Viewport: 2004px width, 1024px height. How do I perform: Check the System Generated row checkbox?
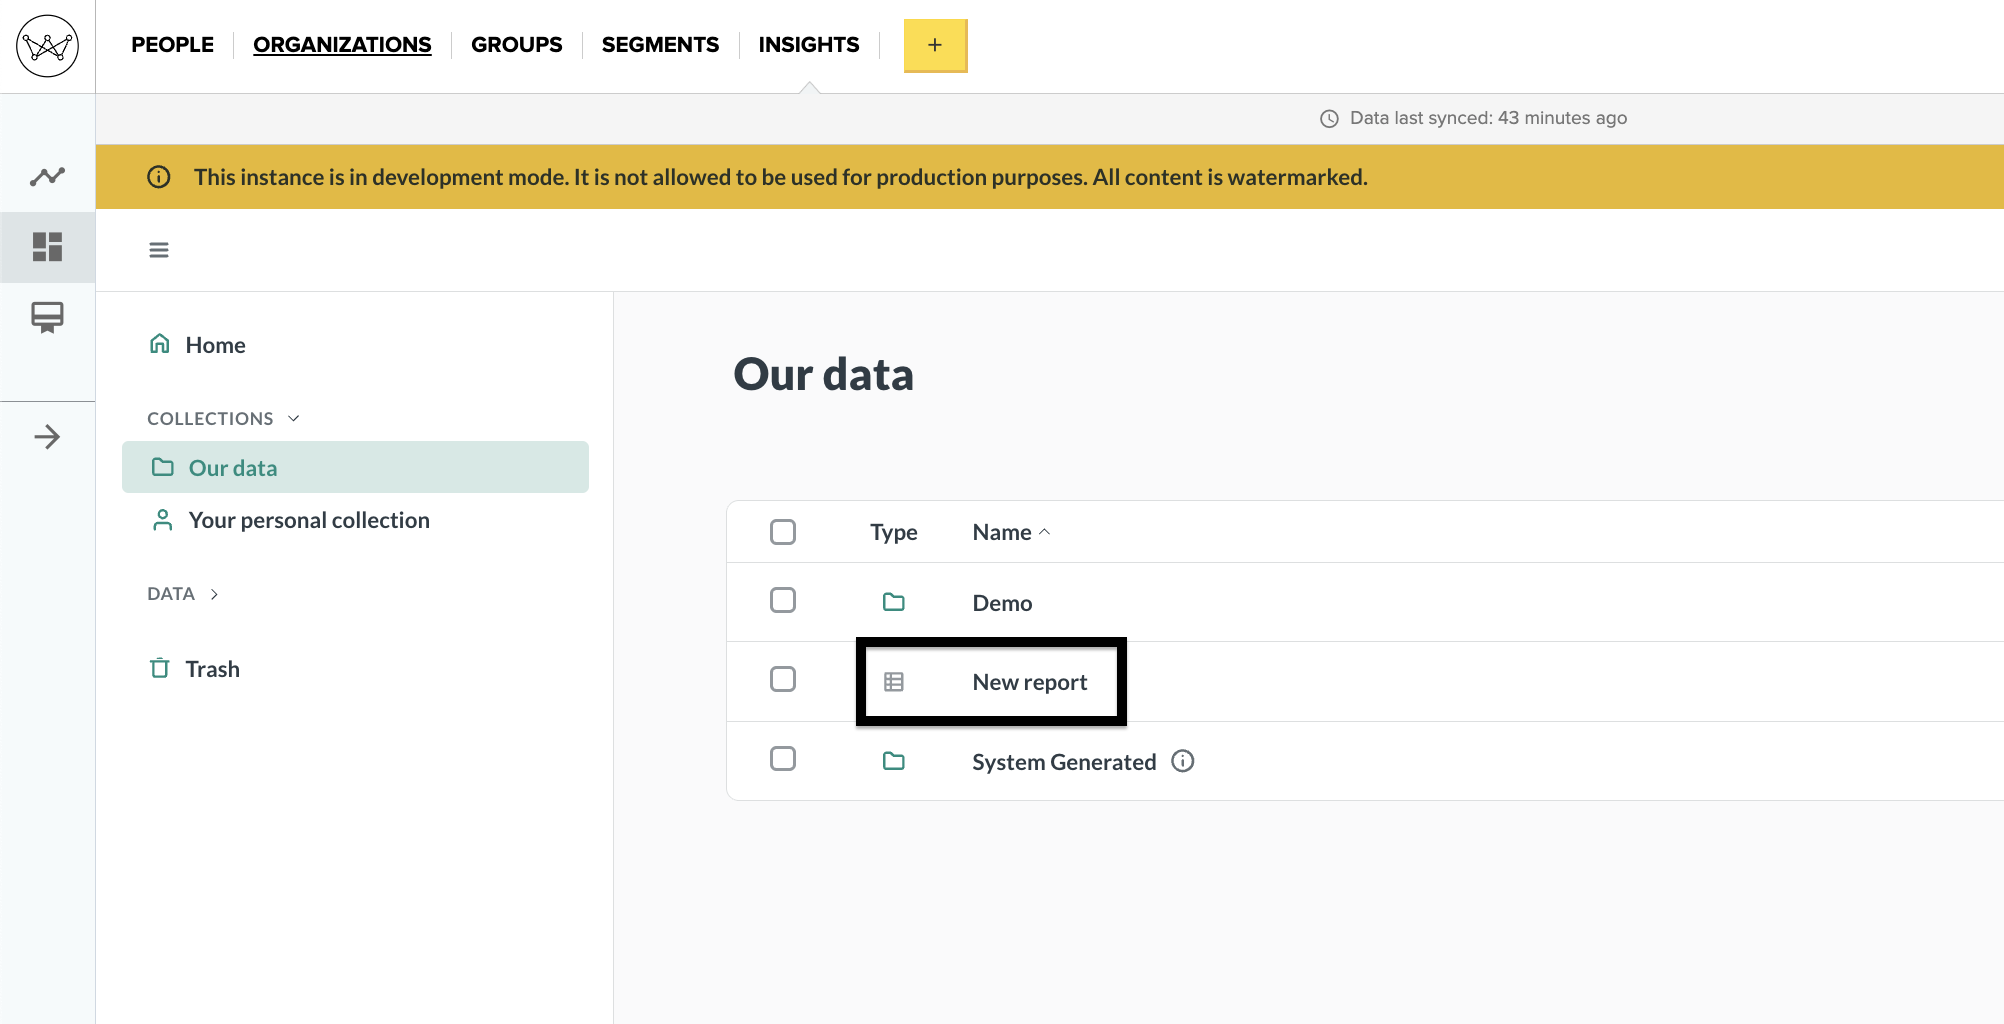pyautogui.click(x=783, y=759)
